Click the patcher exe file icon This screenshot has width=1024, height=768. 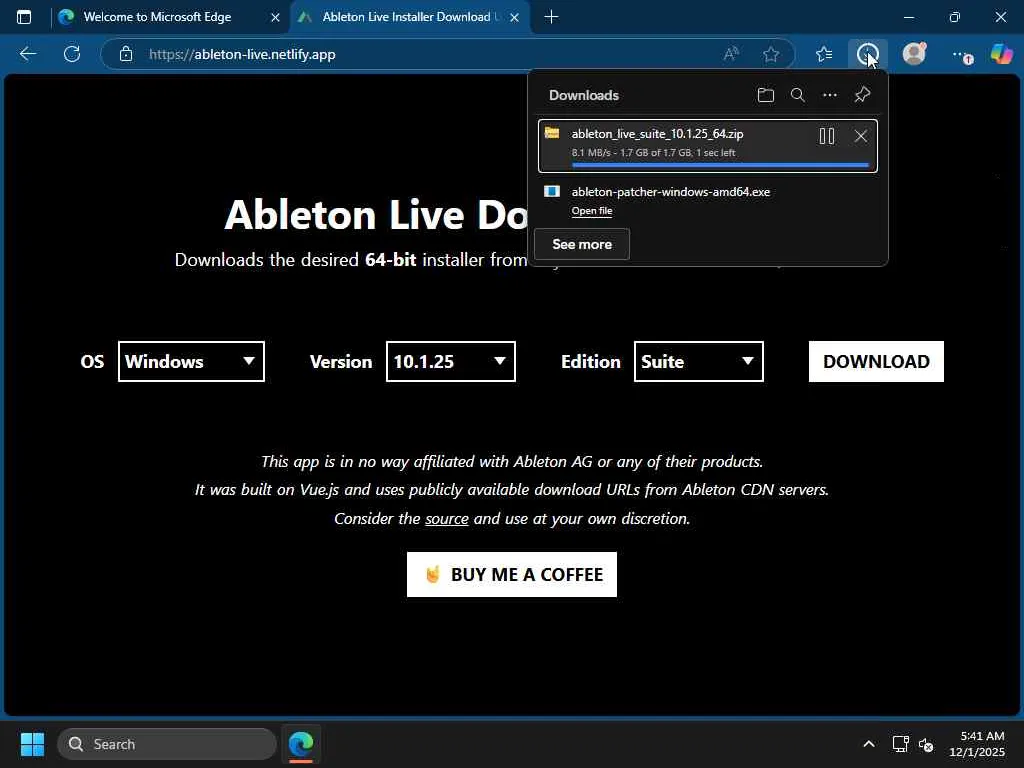[x=552, y=191]
